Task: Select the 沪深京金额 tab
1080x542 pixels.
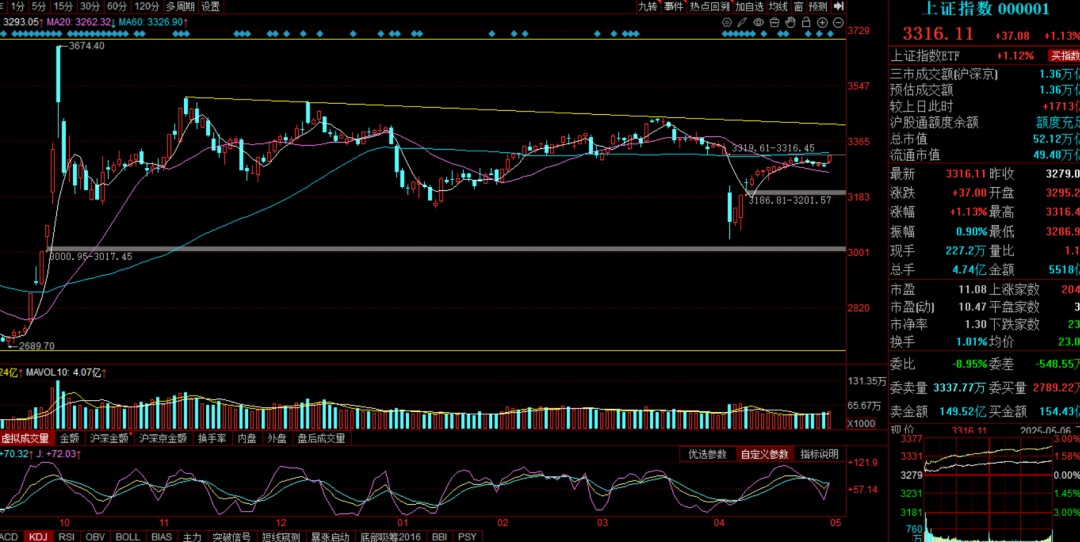Action: (163, 437)
